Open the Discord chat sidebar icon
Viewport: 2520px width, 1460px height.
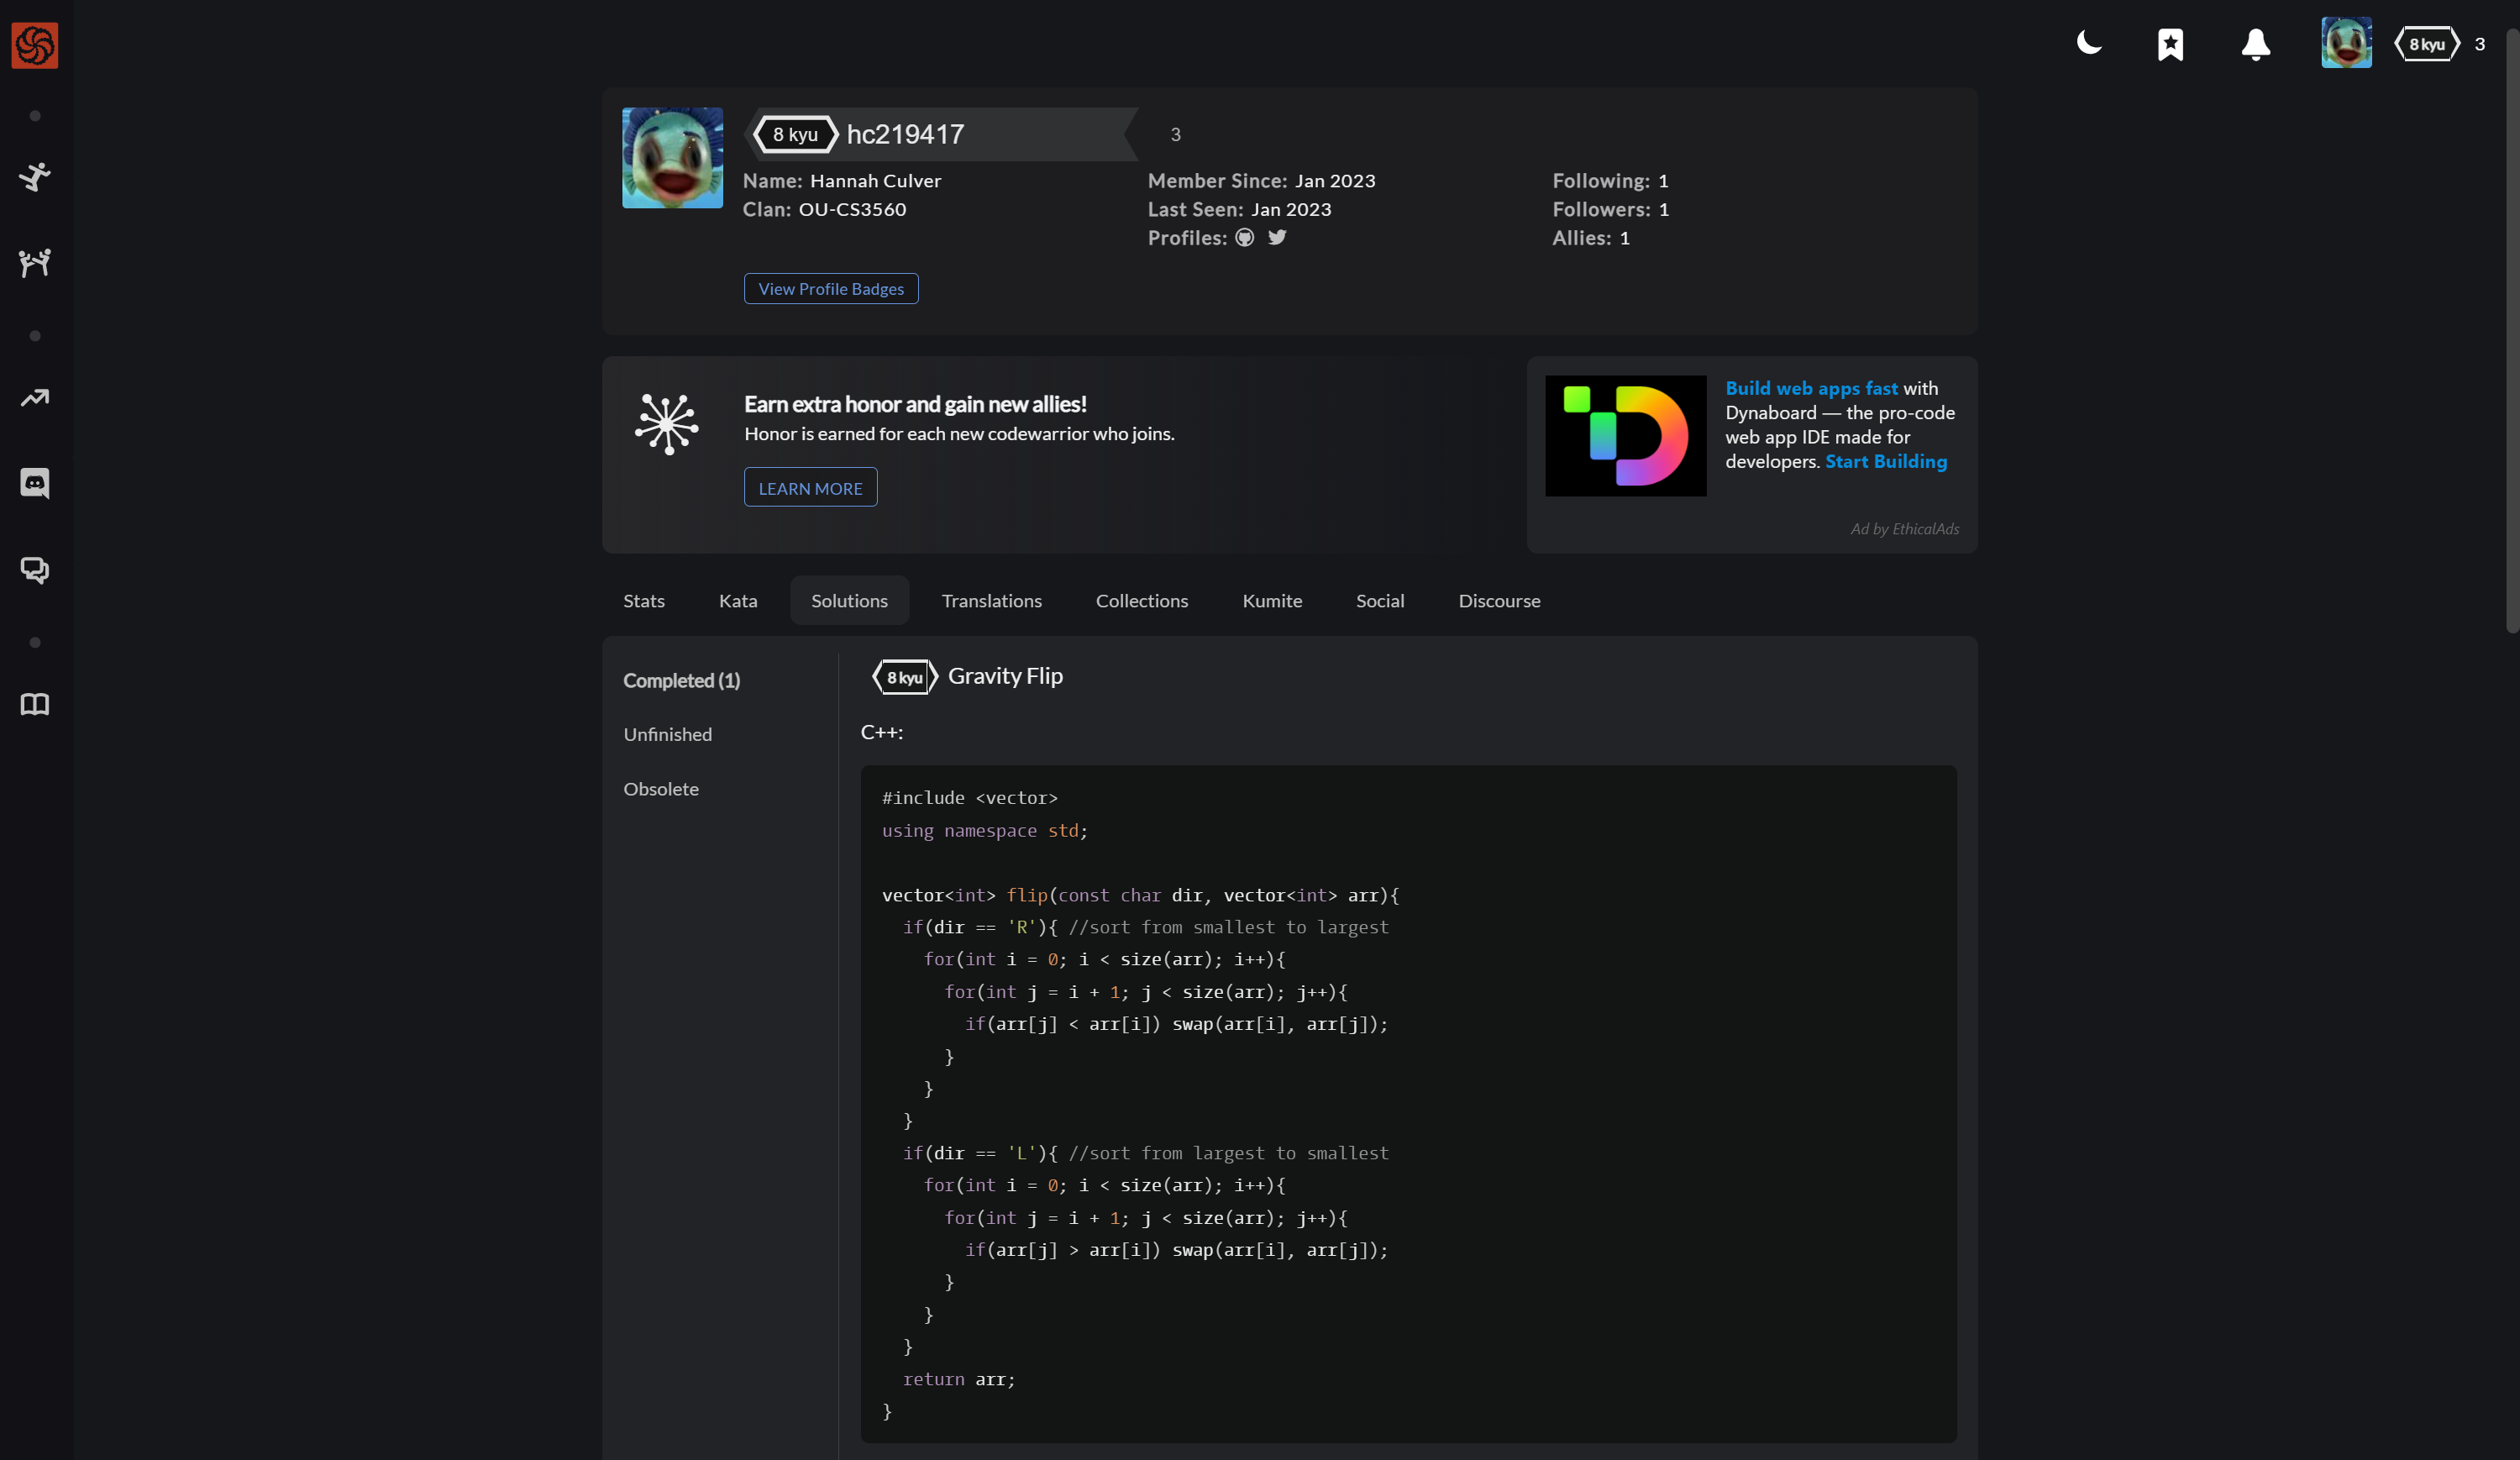35,484
